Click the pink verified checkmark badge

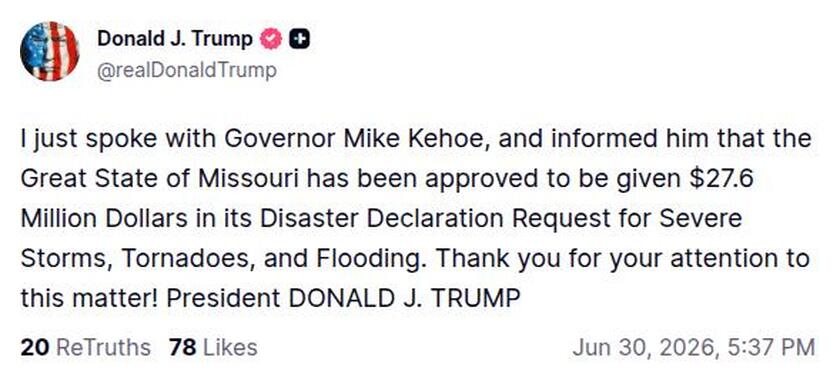click(x=271, y=39)
